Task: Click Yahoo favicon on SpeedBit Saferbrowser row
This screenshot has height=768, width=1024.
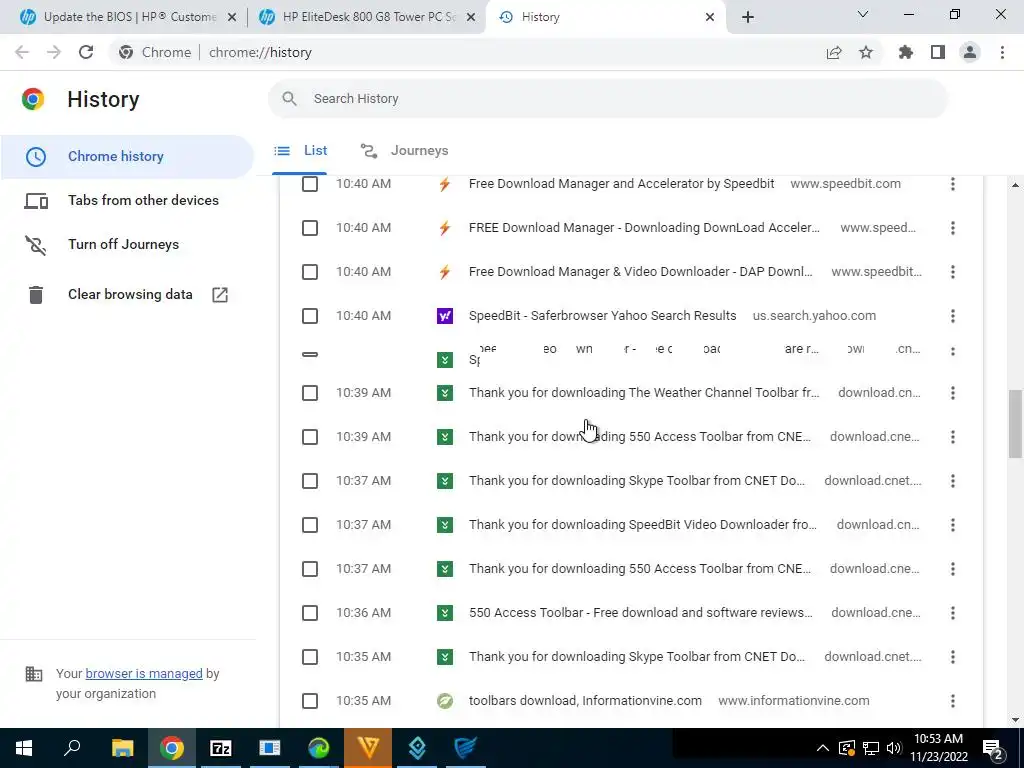Action: click(445, 316)
